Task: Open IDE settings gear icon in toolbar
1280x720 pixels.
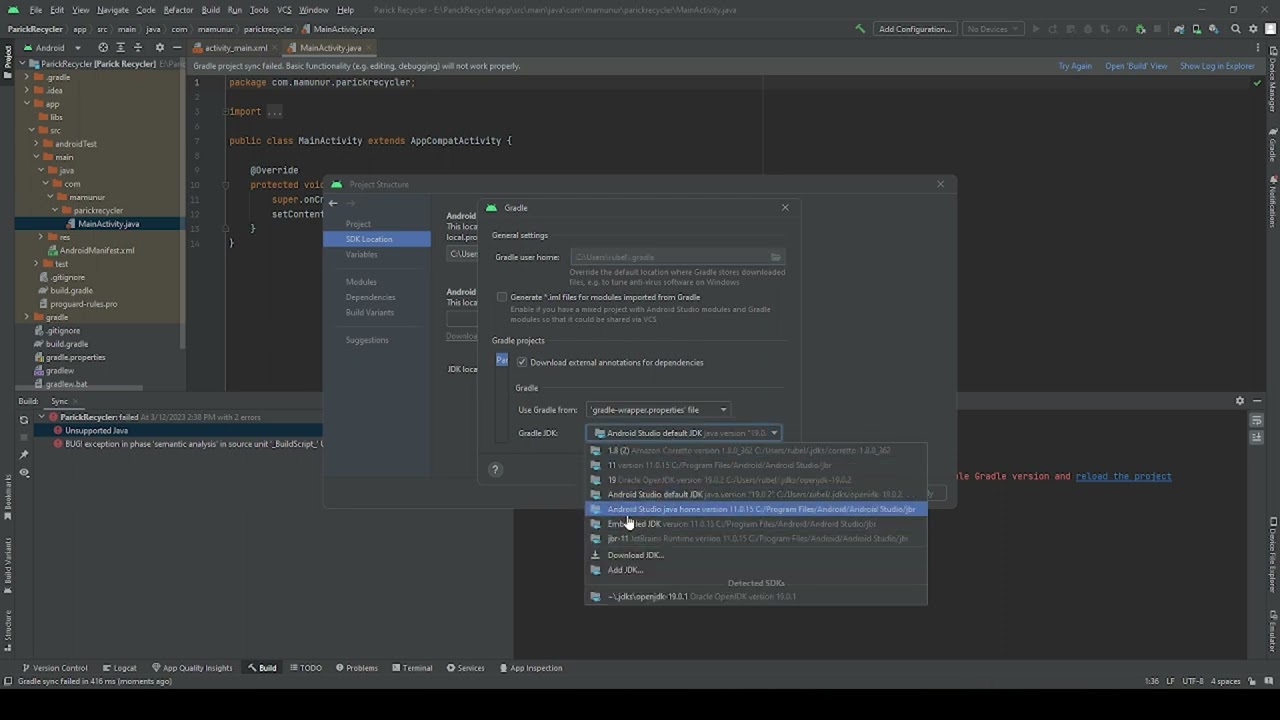Action: coord(1253,29)
